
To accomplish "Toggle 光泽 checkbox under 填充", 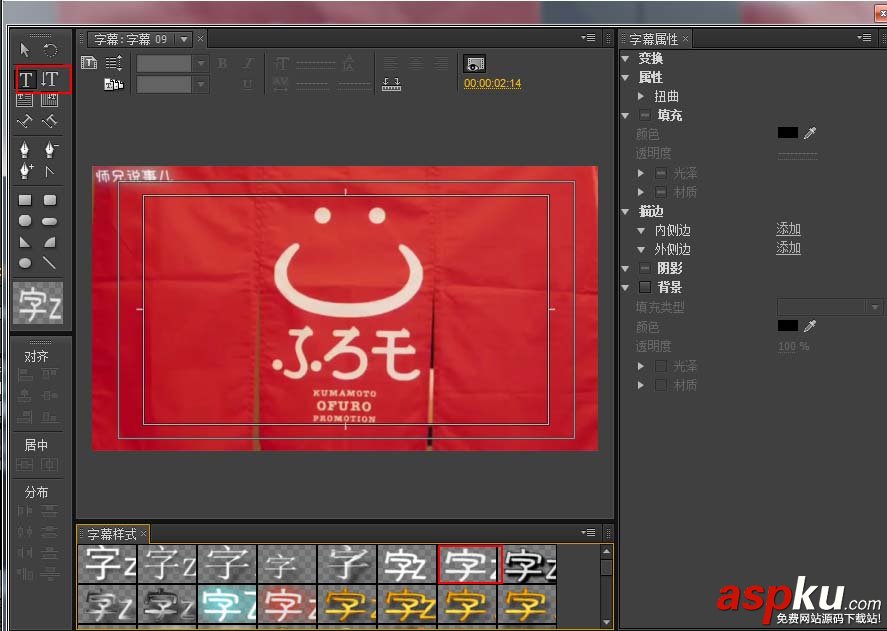I will pos(661,173).
